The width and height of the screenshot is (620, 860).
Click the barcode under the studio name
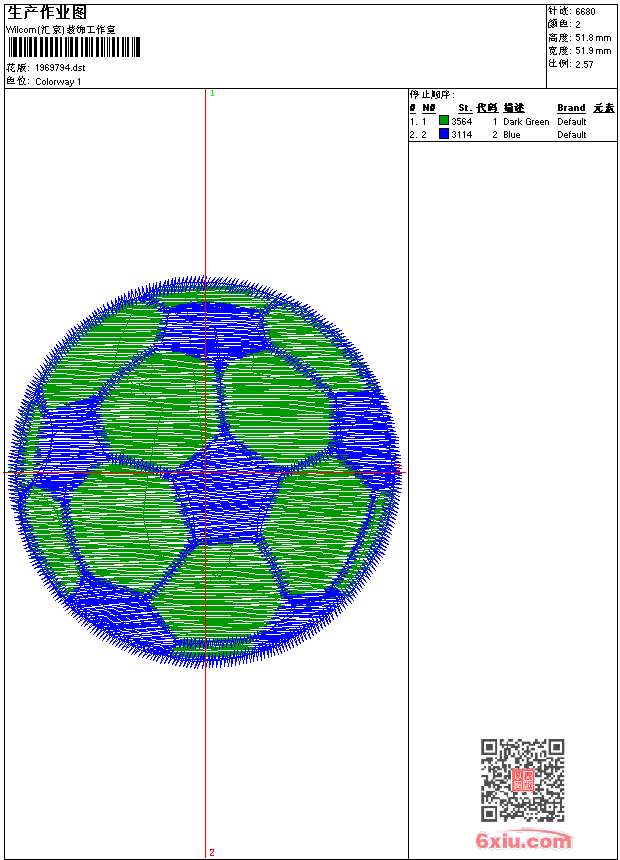(73, 47)
